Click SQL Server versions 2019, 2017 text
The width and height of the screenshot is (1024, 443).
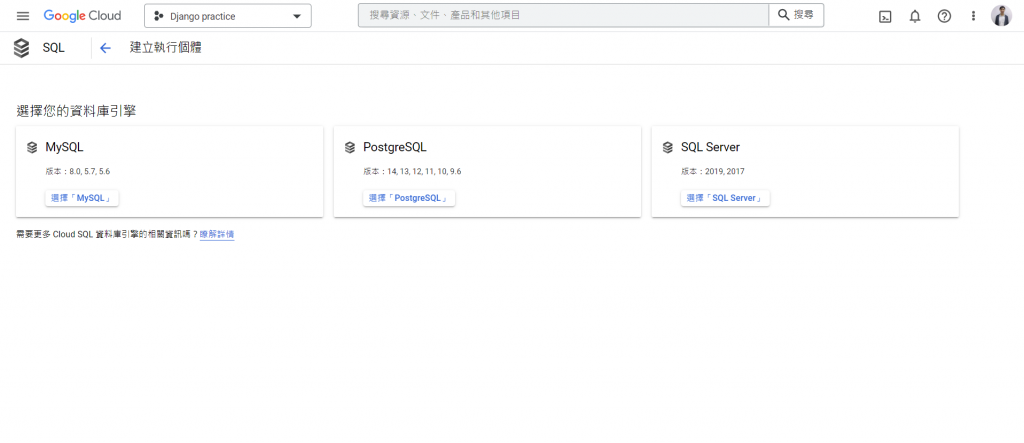click(712, 172)
